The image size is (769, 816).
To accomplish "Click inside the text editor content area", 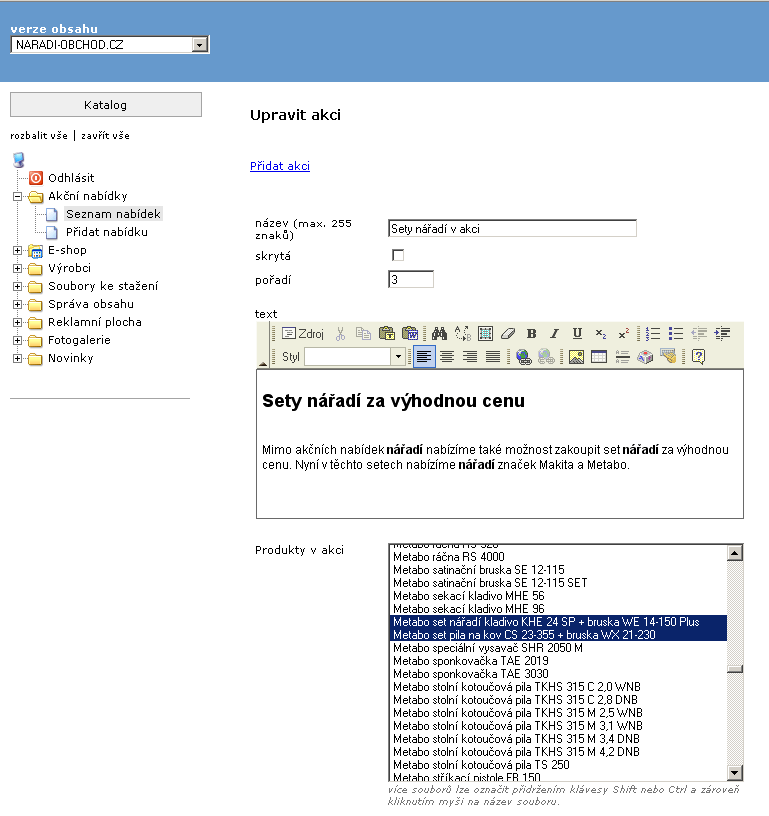I will click(x=499, y=444).
